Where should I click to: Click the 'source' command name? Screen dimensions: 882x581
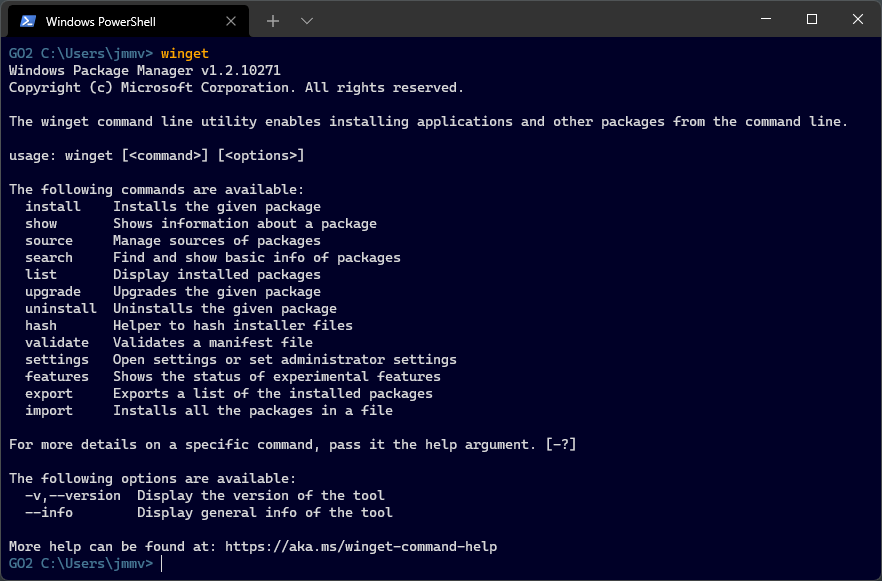point(49,241)
